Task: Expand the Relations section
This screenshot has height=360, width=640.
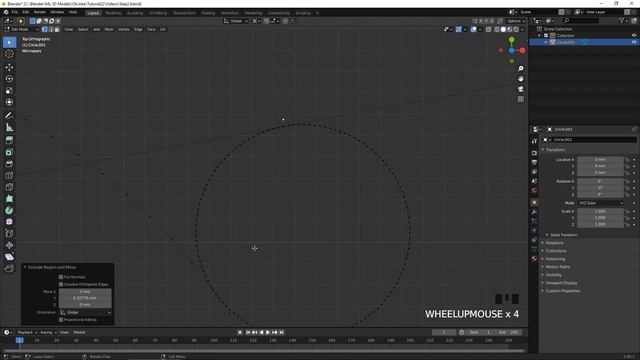Action: click(x=554, y=243)
